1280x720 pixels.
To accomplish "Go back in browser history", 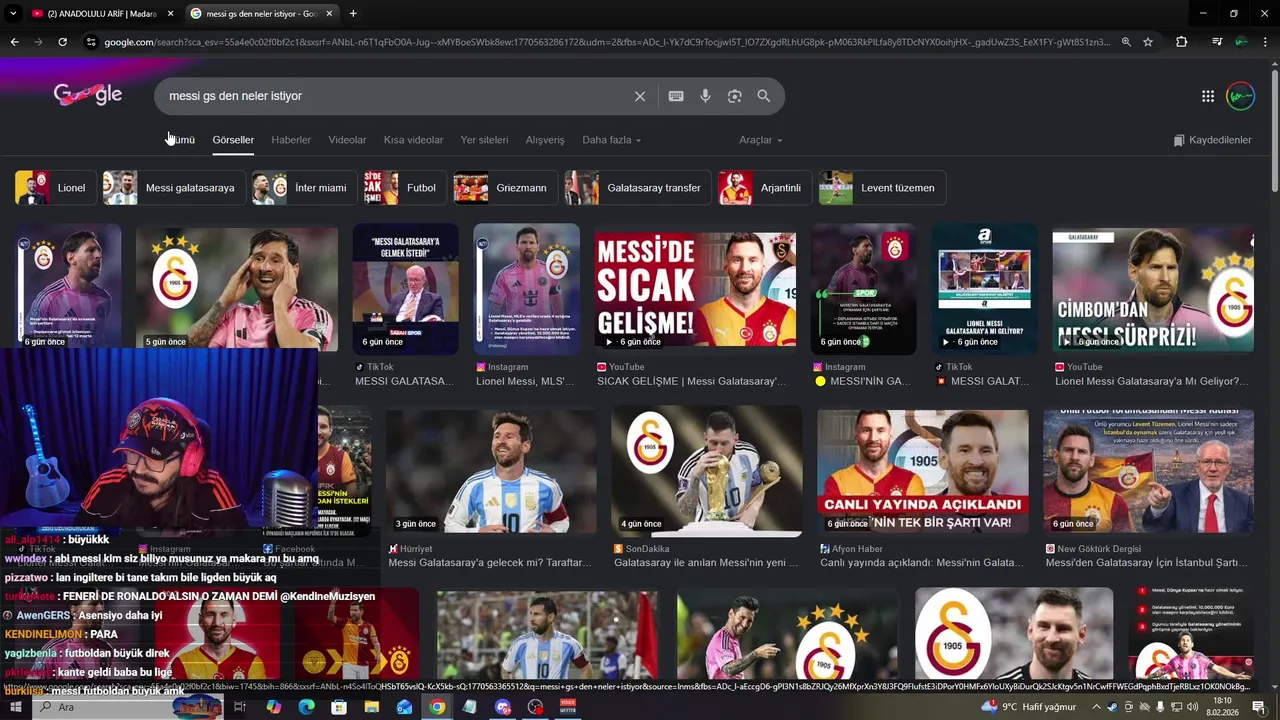I will (x=14, y=42).
